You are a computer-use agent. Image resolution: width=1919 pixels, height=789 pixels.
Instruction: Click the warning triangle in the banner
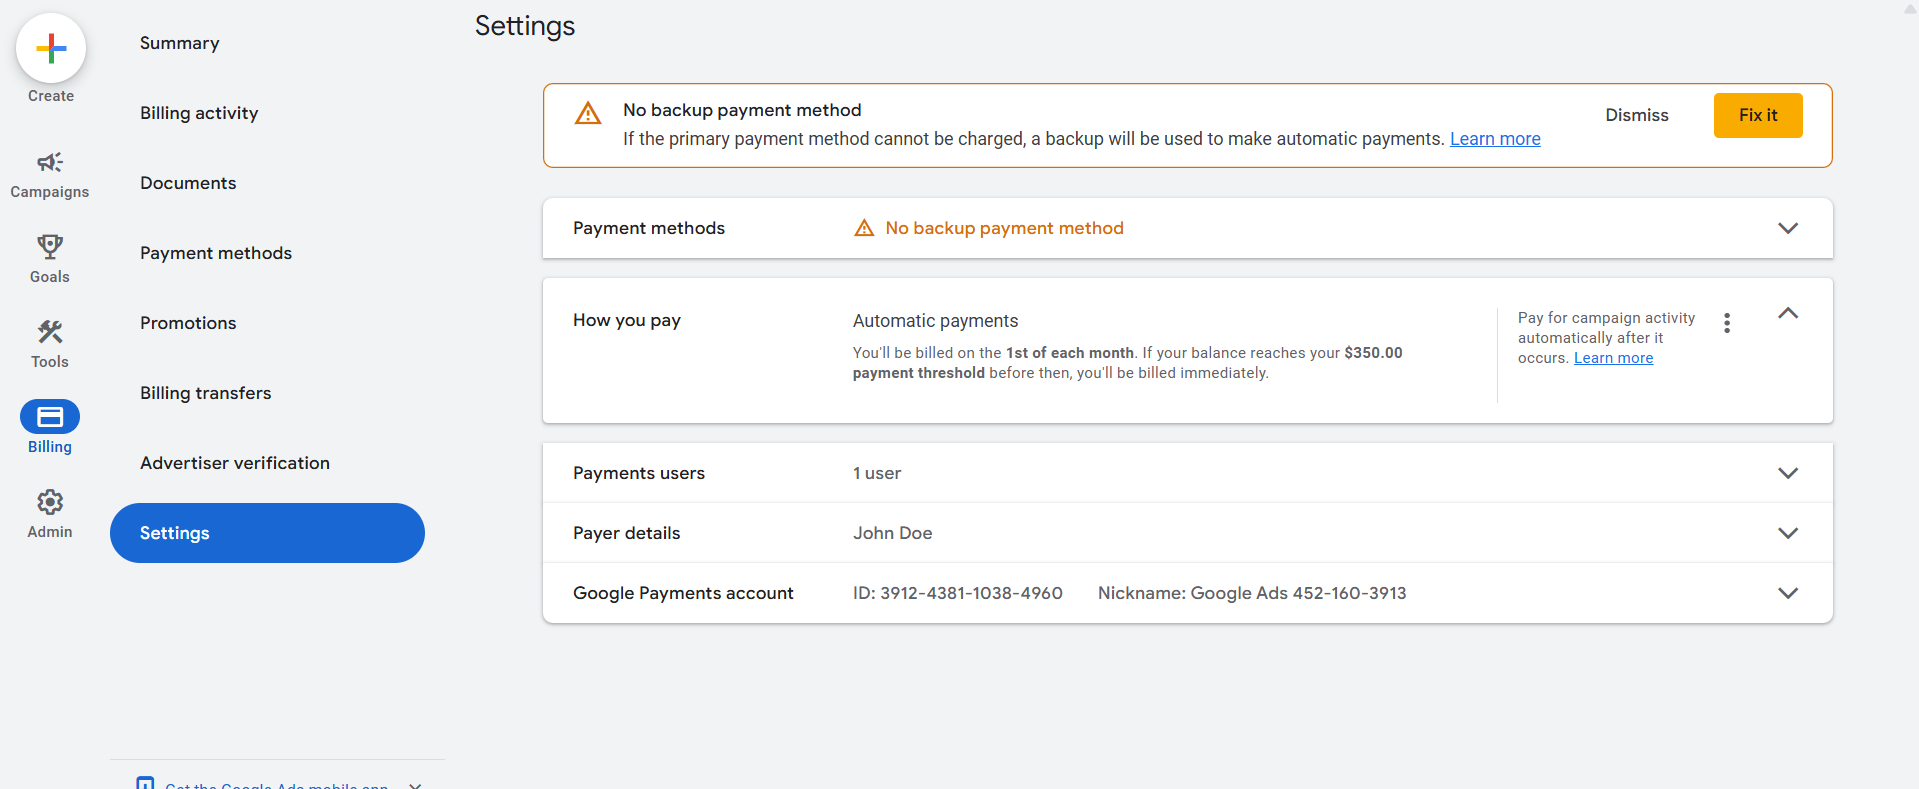588,113
